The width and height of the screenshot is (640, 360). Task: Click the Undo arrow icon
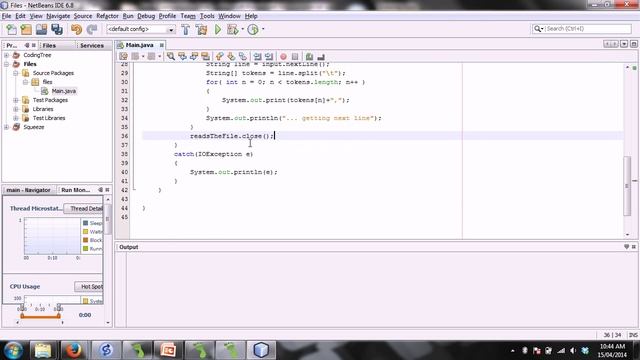click(x=76, y=29)
